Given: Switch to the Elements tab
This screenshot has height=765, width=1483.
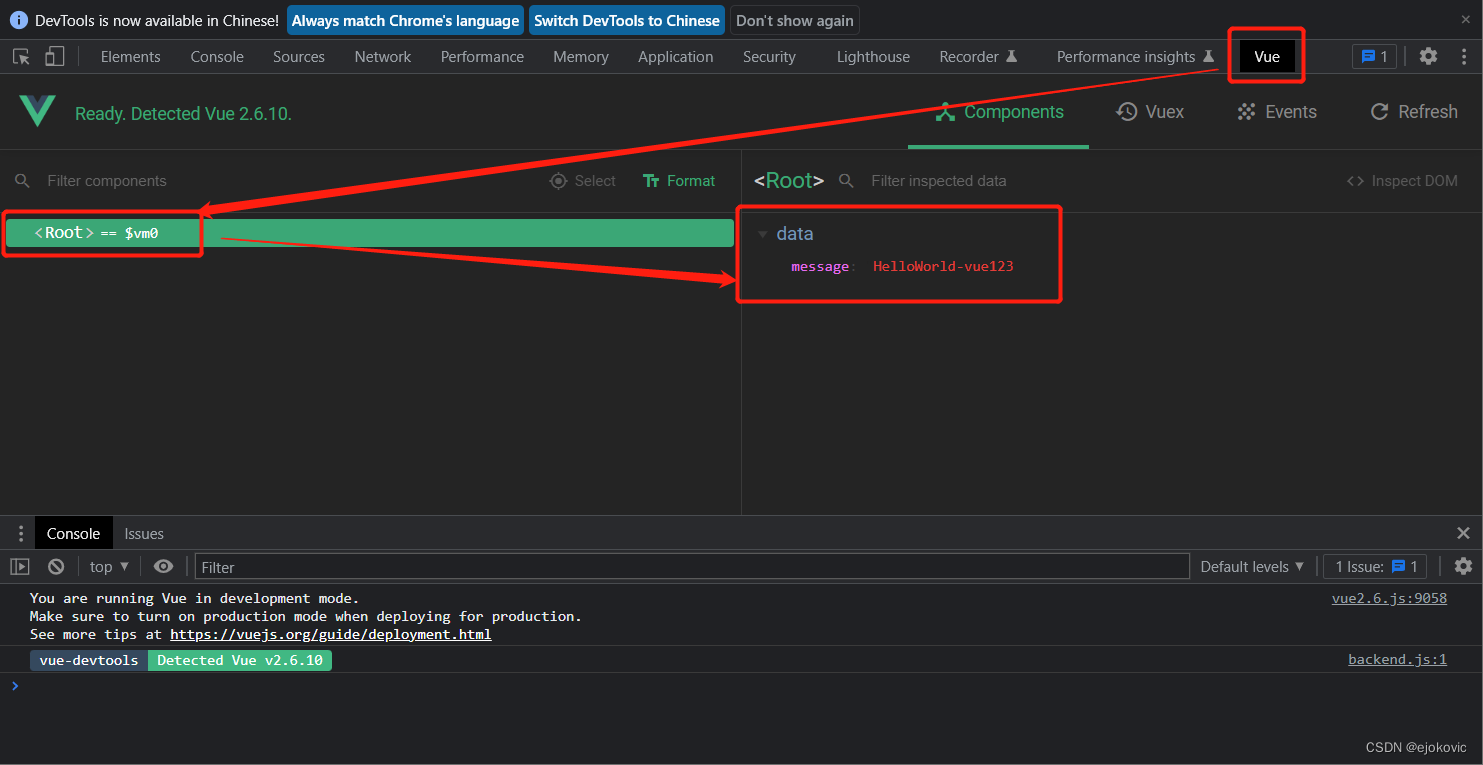Looking at the screenshot, I should point(130,57).
